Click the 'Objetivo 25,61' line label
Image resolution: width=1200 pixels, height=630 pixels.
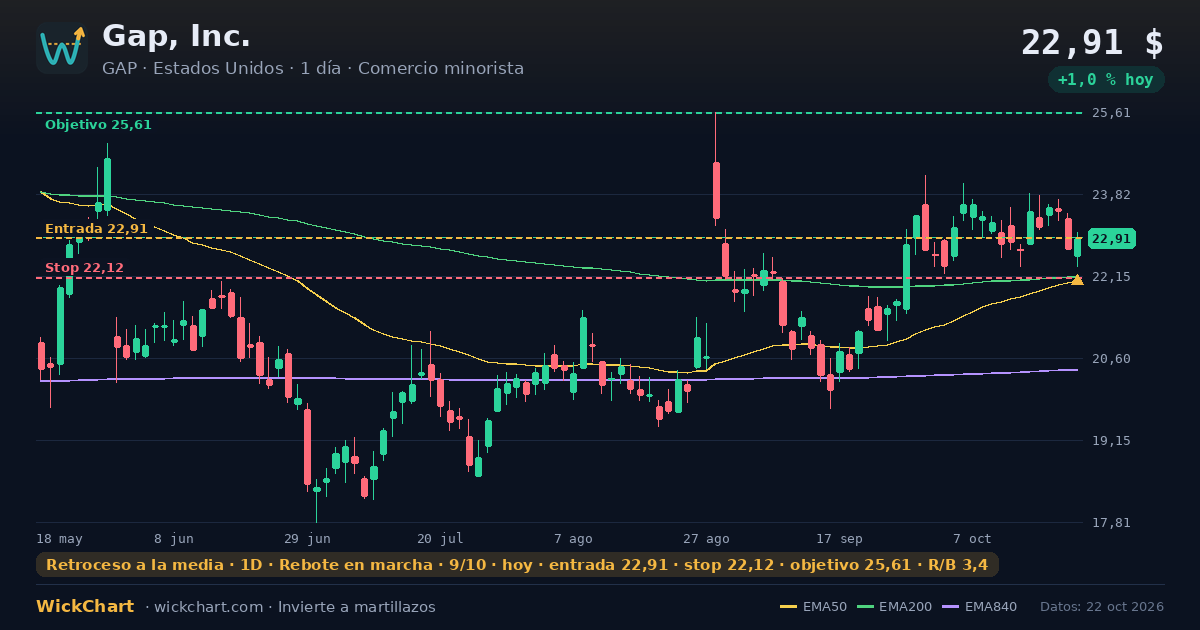point(98,125)
